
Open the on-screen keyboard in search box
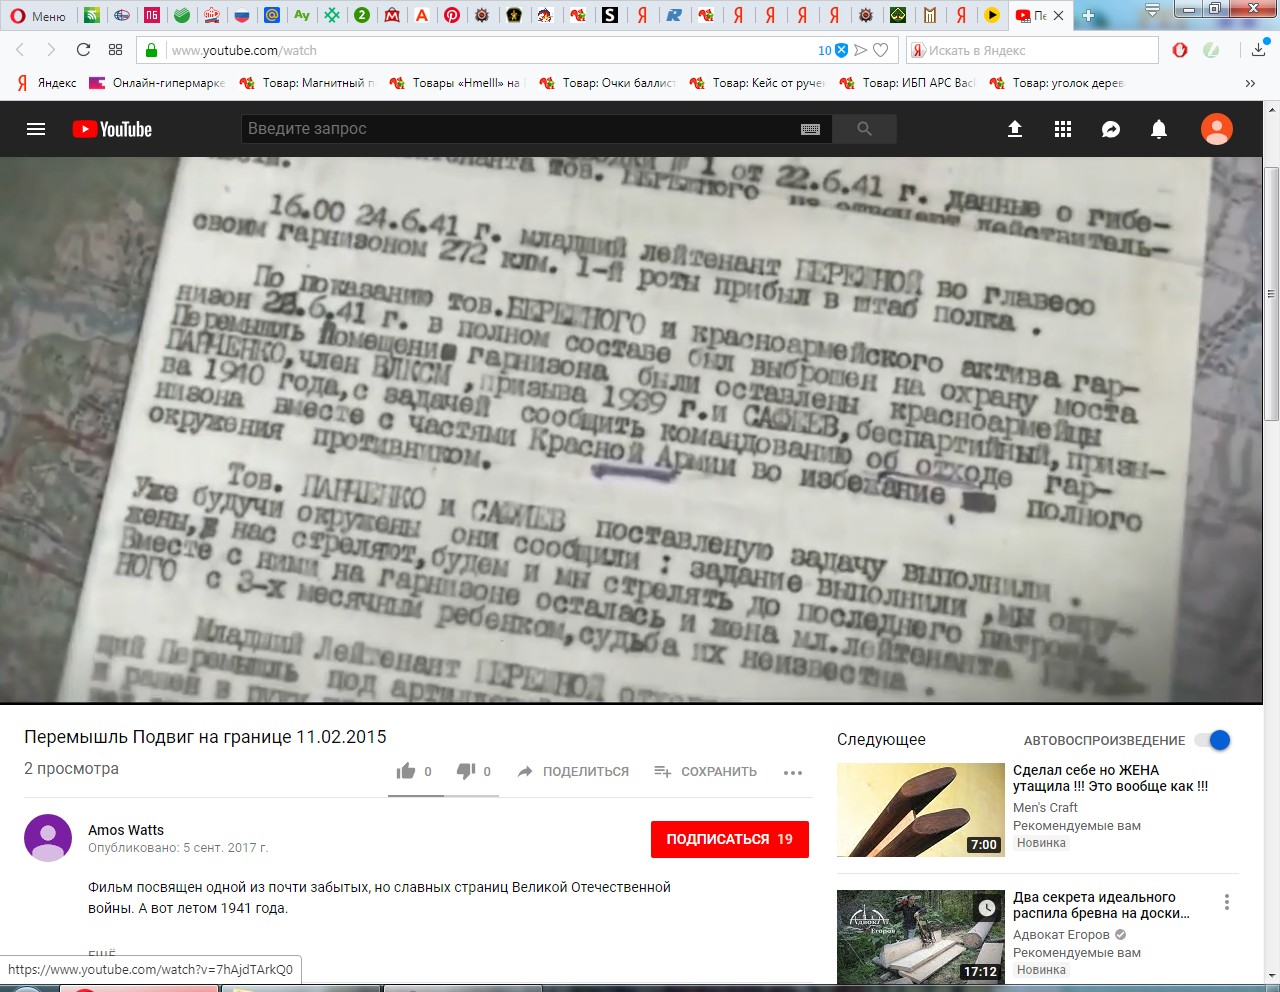[x=810, y=129]
